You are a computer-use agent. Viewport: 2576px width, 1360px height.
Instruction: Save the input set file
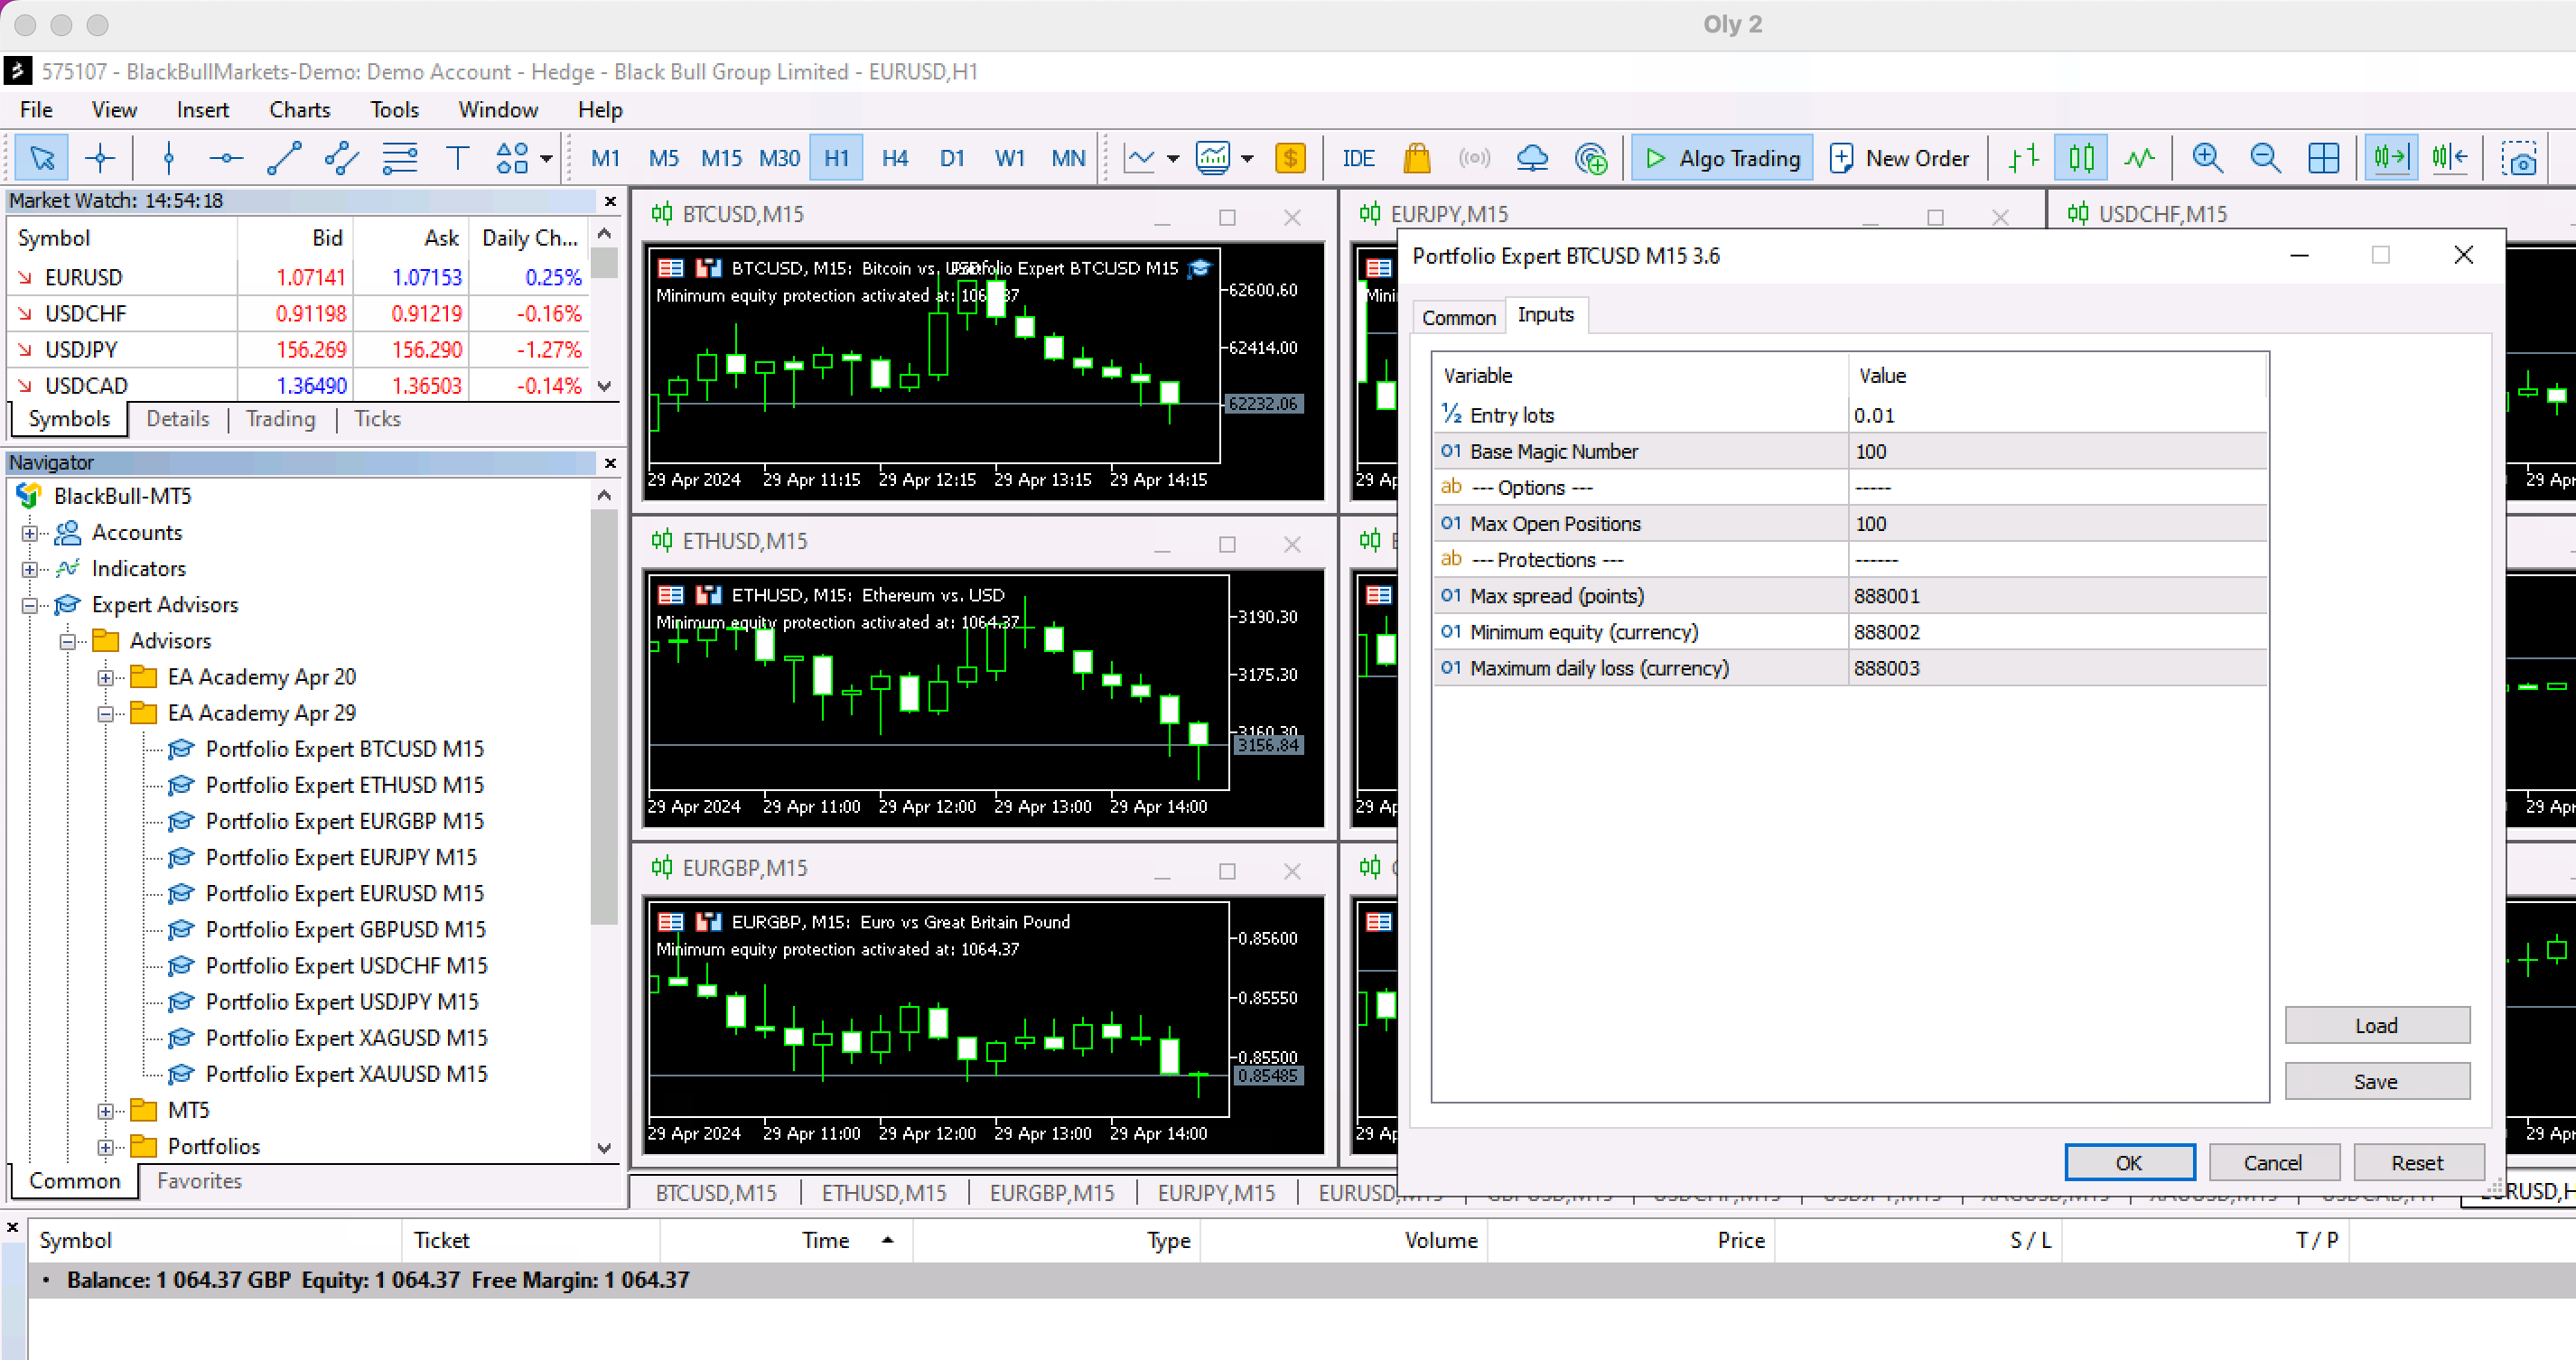[x=2376, y=1082]
